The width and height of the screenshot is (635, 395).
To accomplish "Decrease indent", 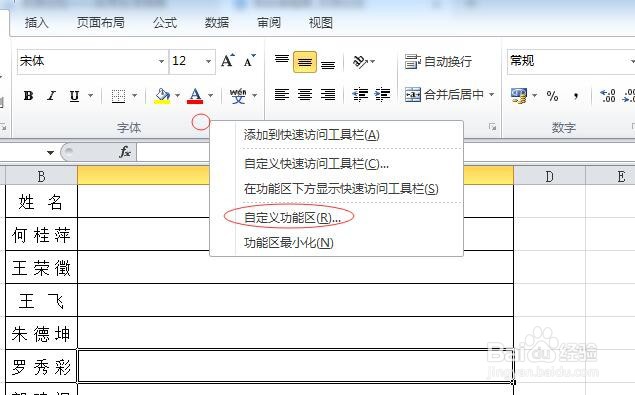I will (x=360, y=95).
